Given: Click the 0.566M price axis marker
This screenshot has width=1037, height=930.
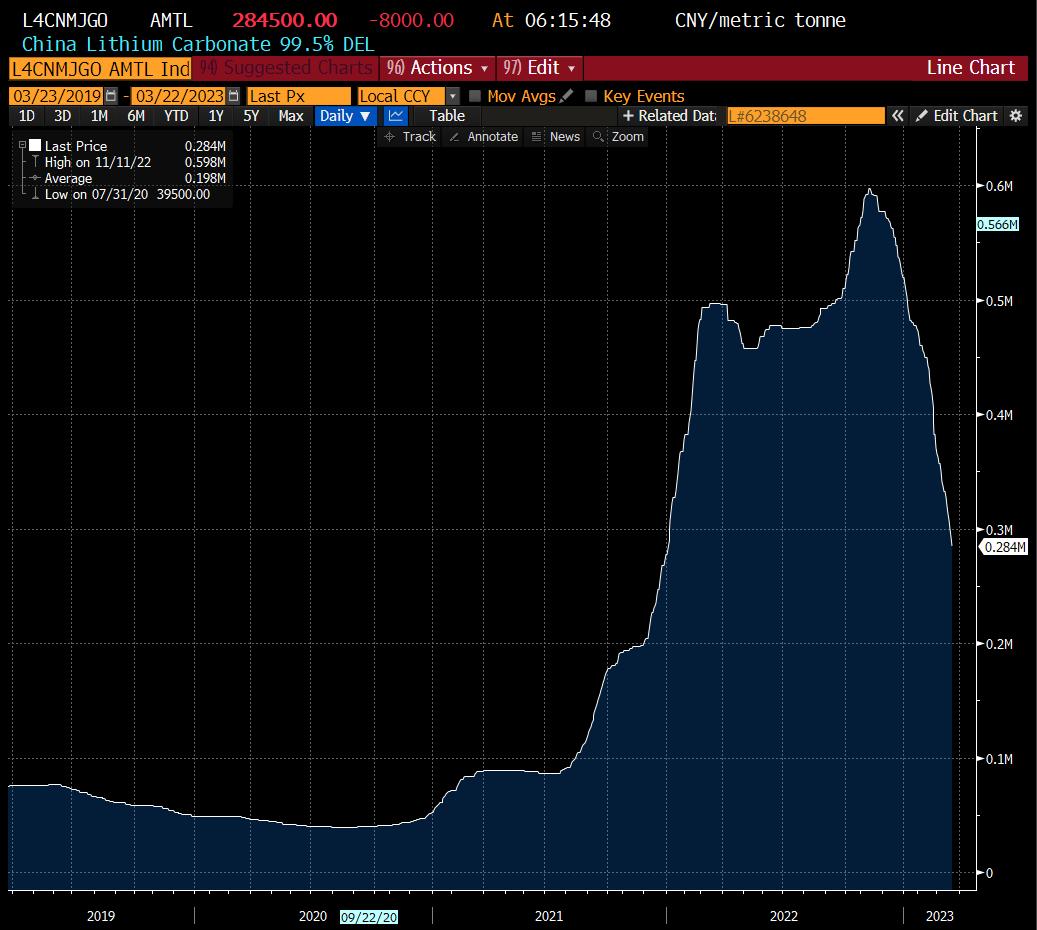Looking at the screenshot, I should coord(997,224).
